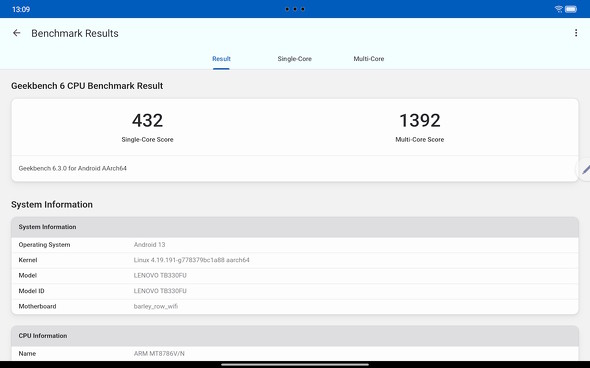Tap the Operating System row label
This screenshot has height=368, width=590.
pos(44,245)
